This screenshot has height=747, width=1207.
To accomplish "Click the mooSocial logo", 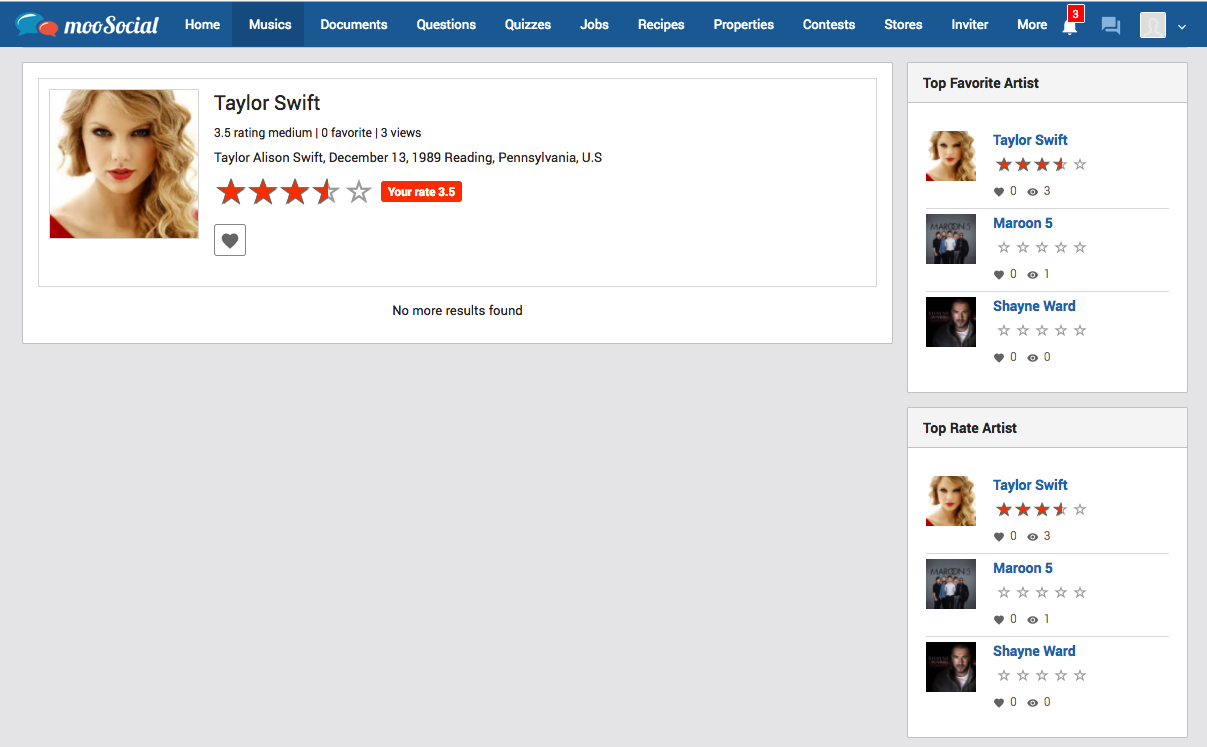I will point(87,25).
